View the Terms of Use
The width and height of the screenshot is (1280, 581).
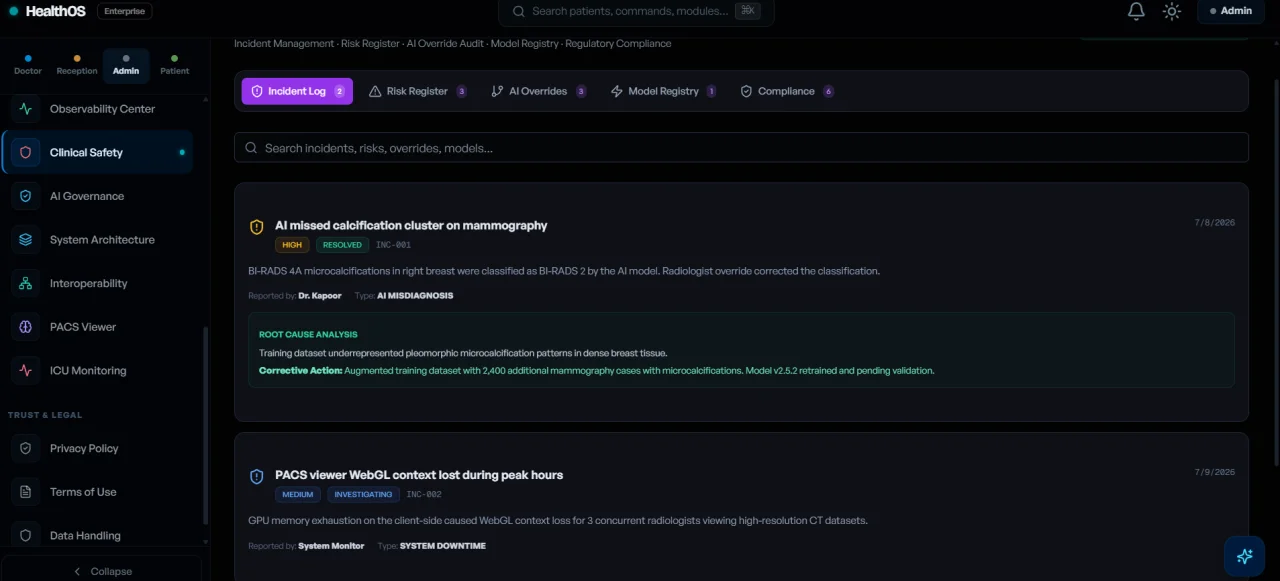click(97, 492)
